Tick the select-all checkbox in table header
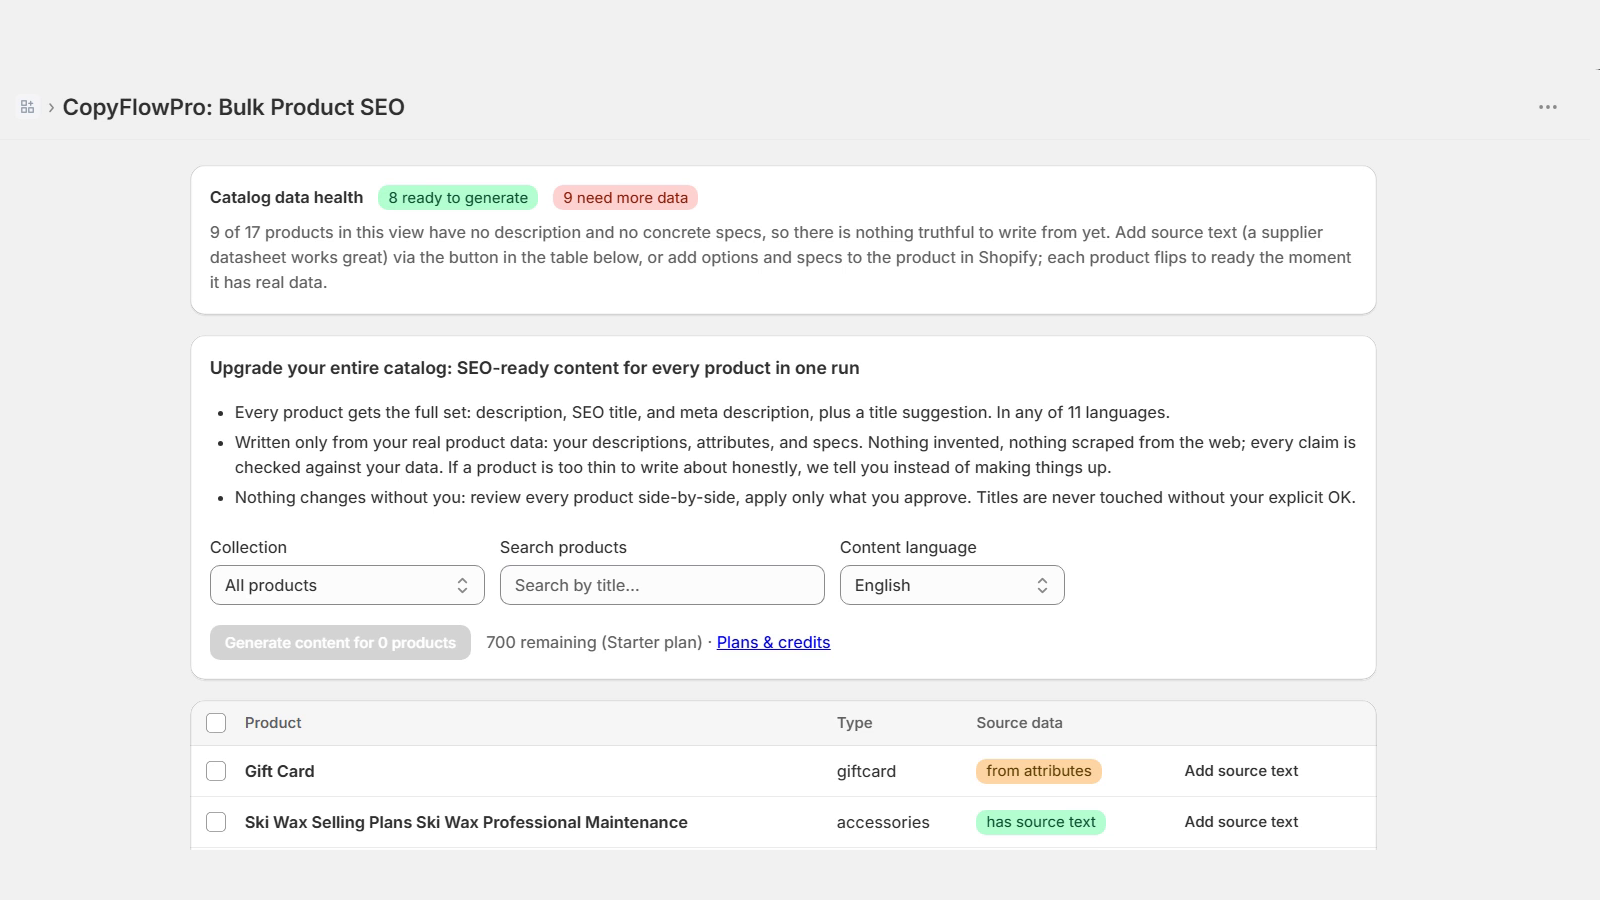The image size is (1600, 900). pyautogui.click(x=216, y=723)
